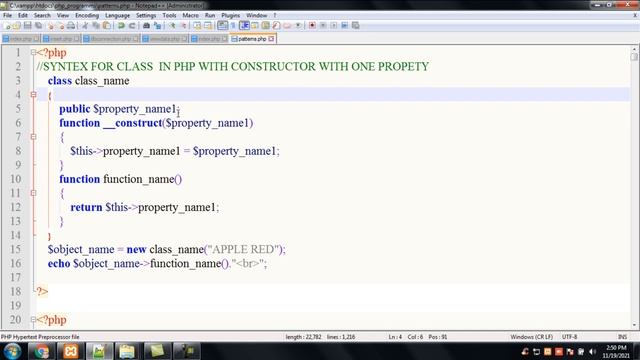The height and width of the screenshot is (360, 640).
Task: Click Windows (CR LF) in the status bar
Action: pyautogui.click(x=531, y=337)
